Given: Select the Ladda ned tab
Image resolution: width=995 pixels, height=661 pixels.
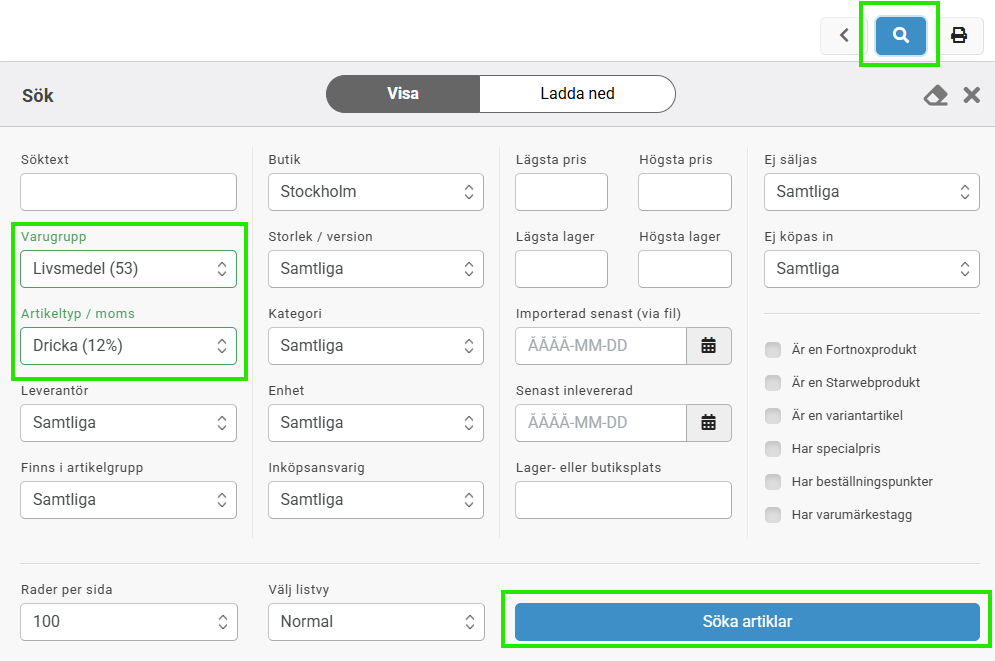Looking at the screenshot, I should (x=577, y=95).
